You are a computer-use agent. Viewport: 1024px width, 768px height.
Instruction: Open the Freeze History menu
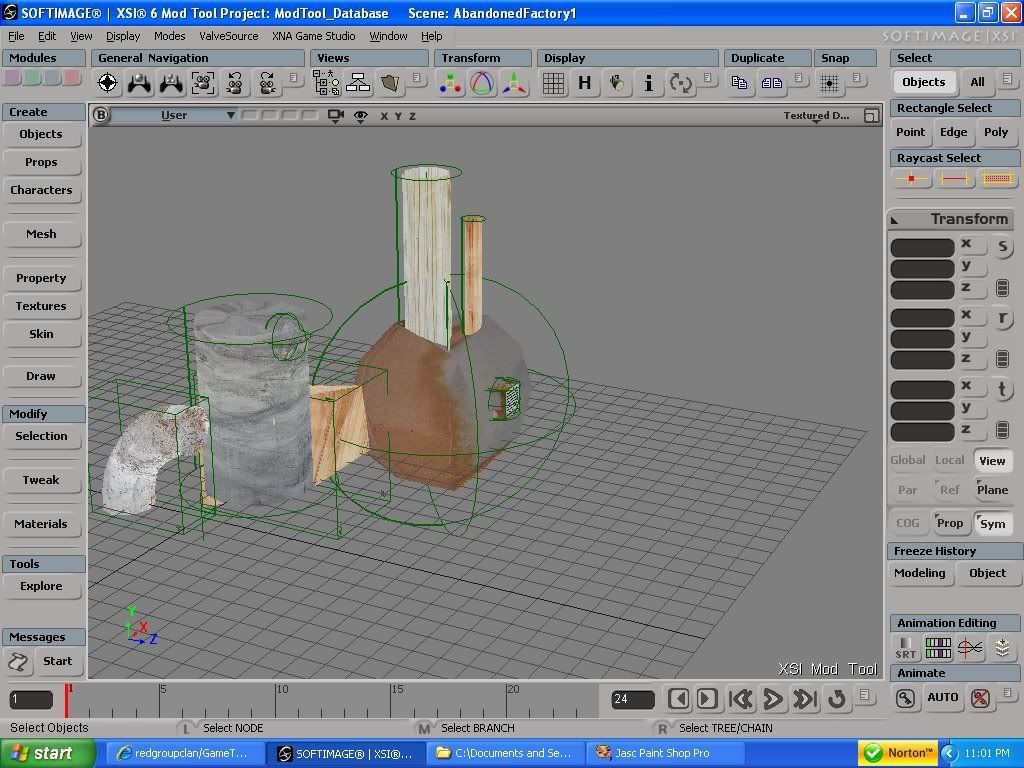954,551
